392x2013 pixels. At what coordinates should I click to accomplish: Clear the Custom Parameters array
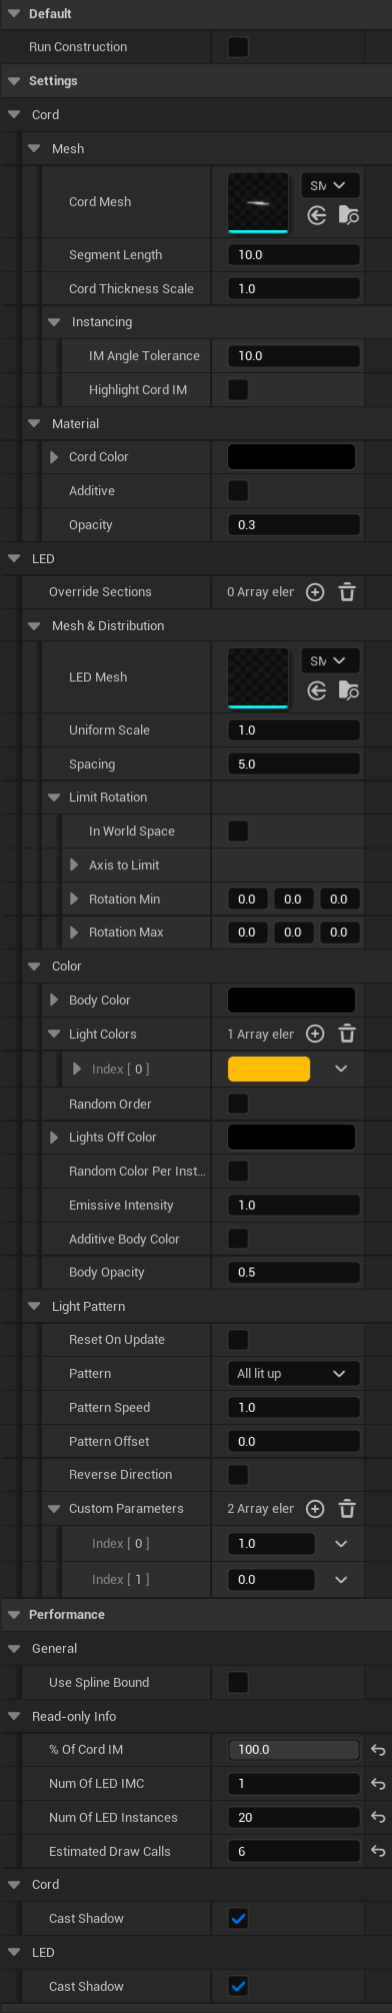(x=347, y=1508)
